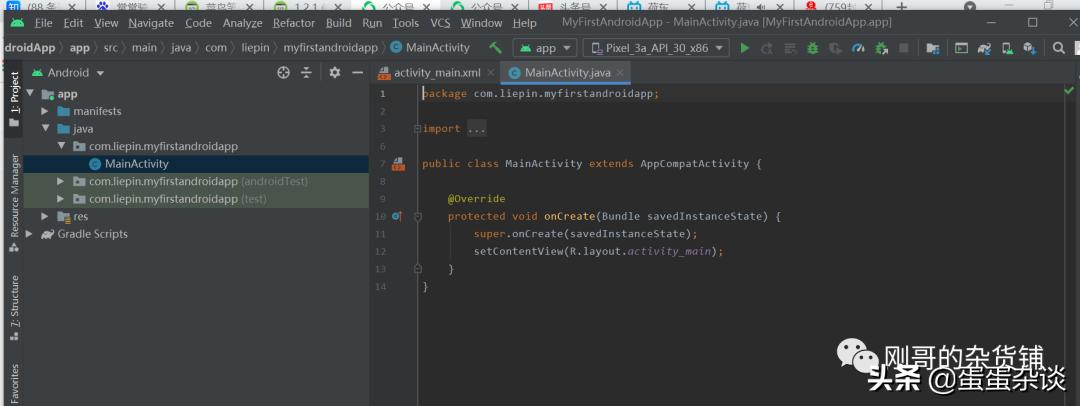This screenshot has width=1080, height=406.
Task: Expand the manifests folder
Action: 45,111
